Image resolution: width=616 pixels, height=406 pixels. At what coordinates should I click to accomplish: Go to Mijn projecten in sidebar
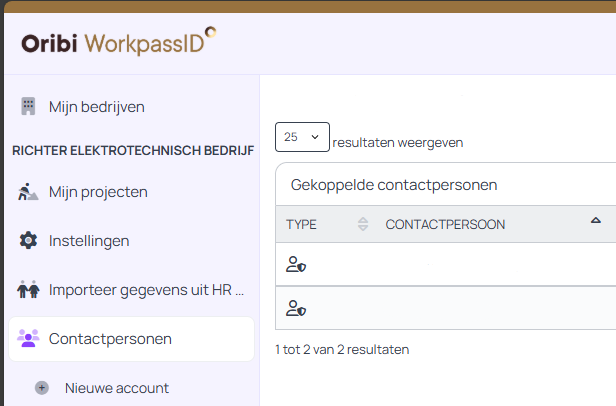click(x=98, y=192)
